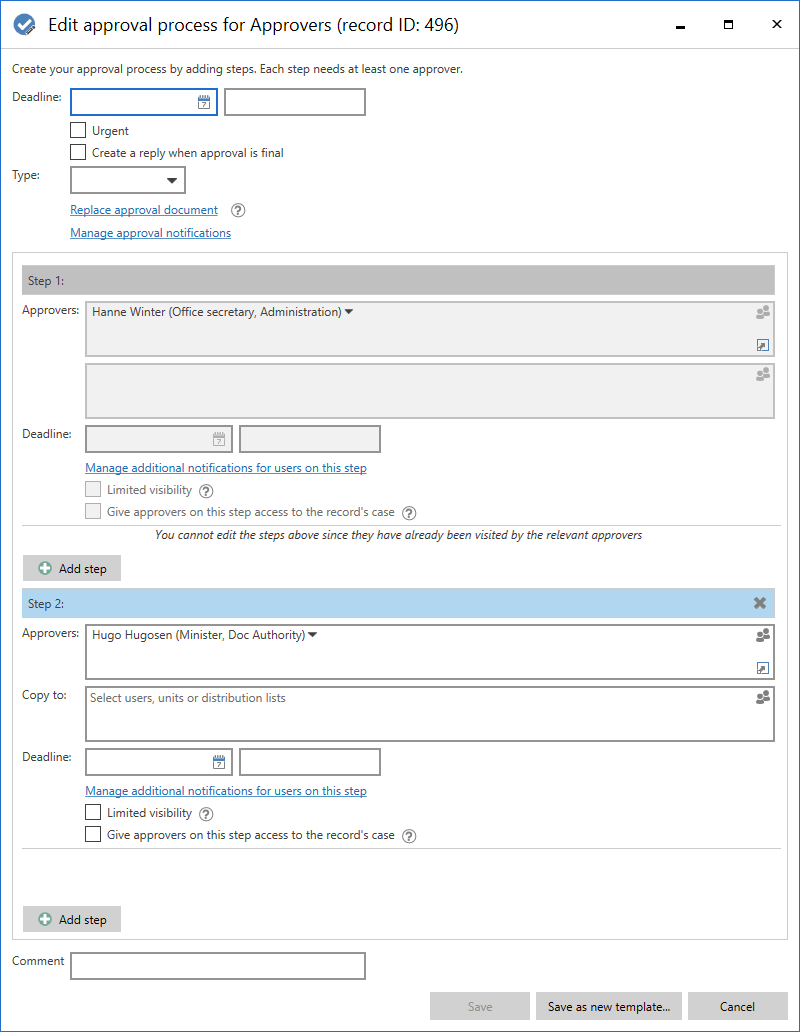
Task: Toggle Limited visibility checkbox in Step 2
Action: click(93, 813)
